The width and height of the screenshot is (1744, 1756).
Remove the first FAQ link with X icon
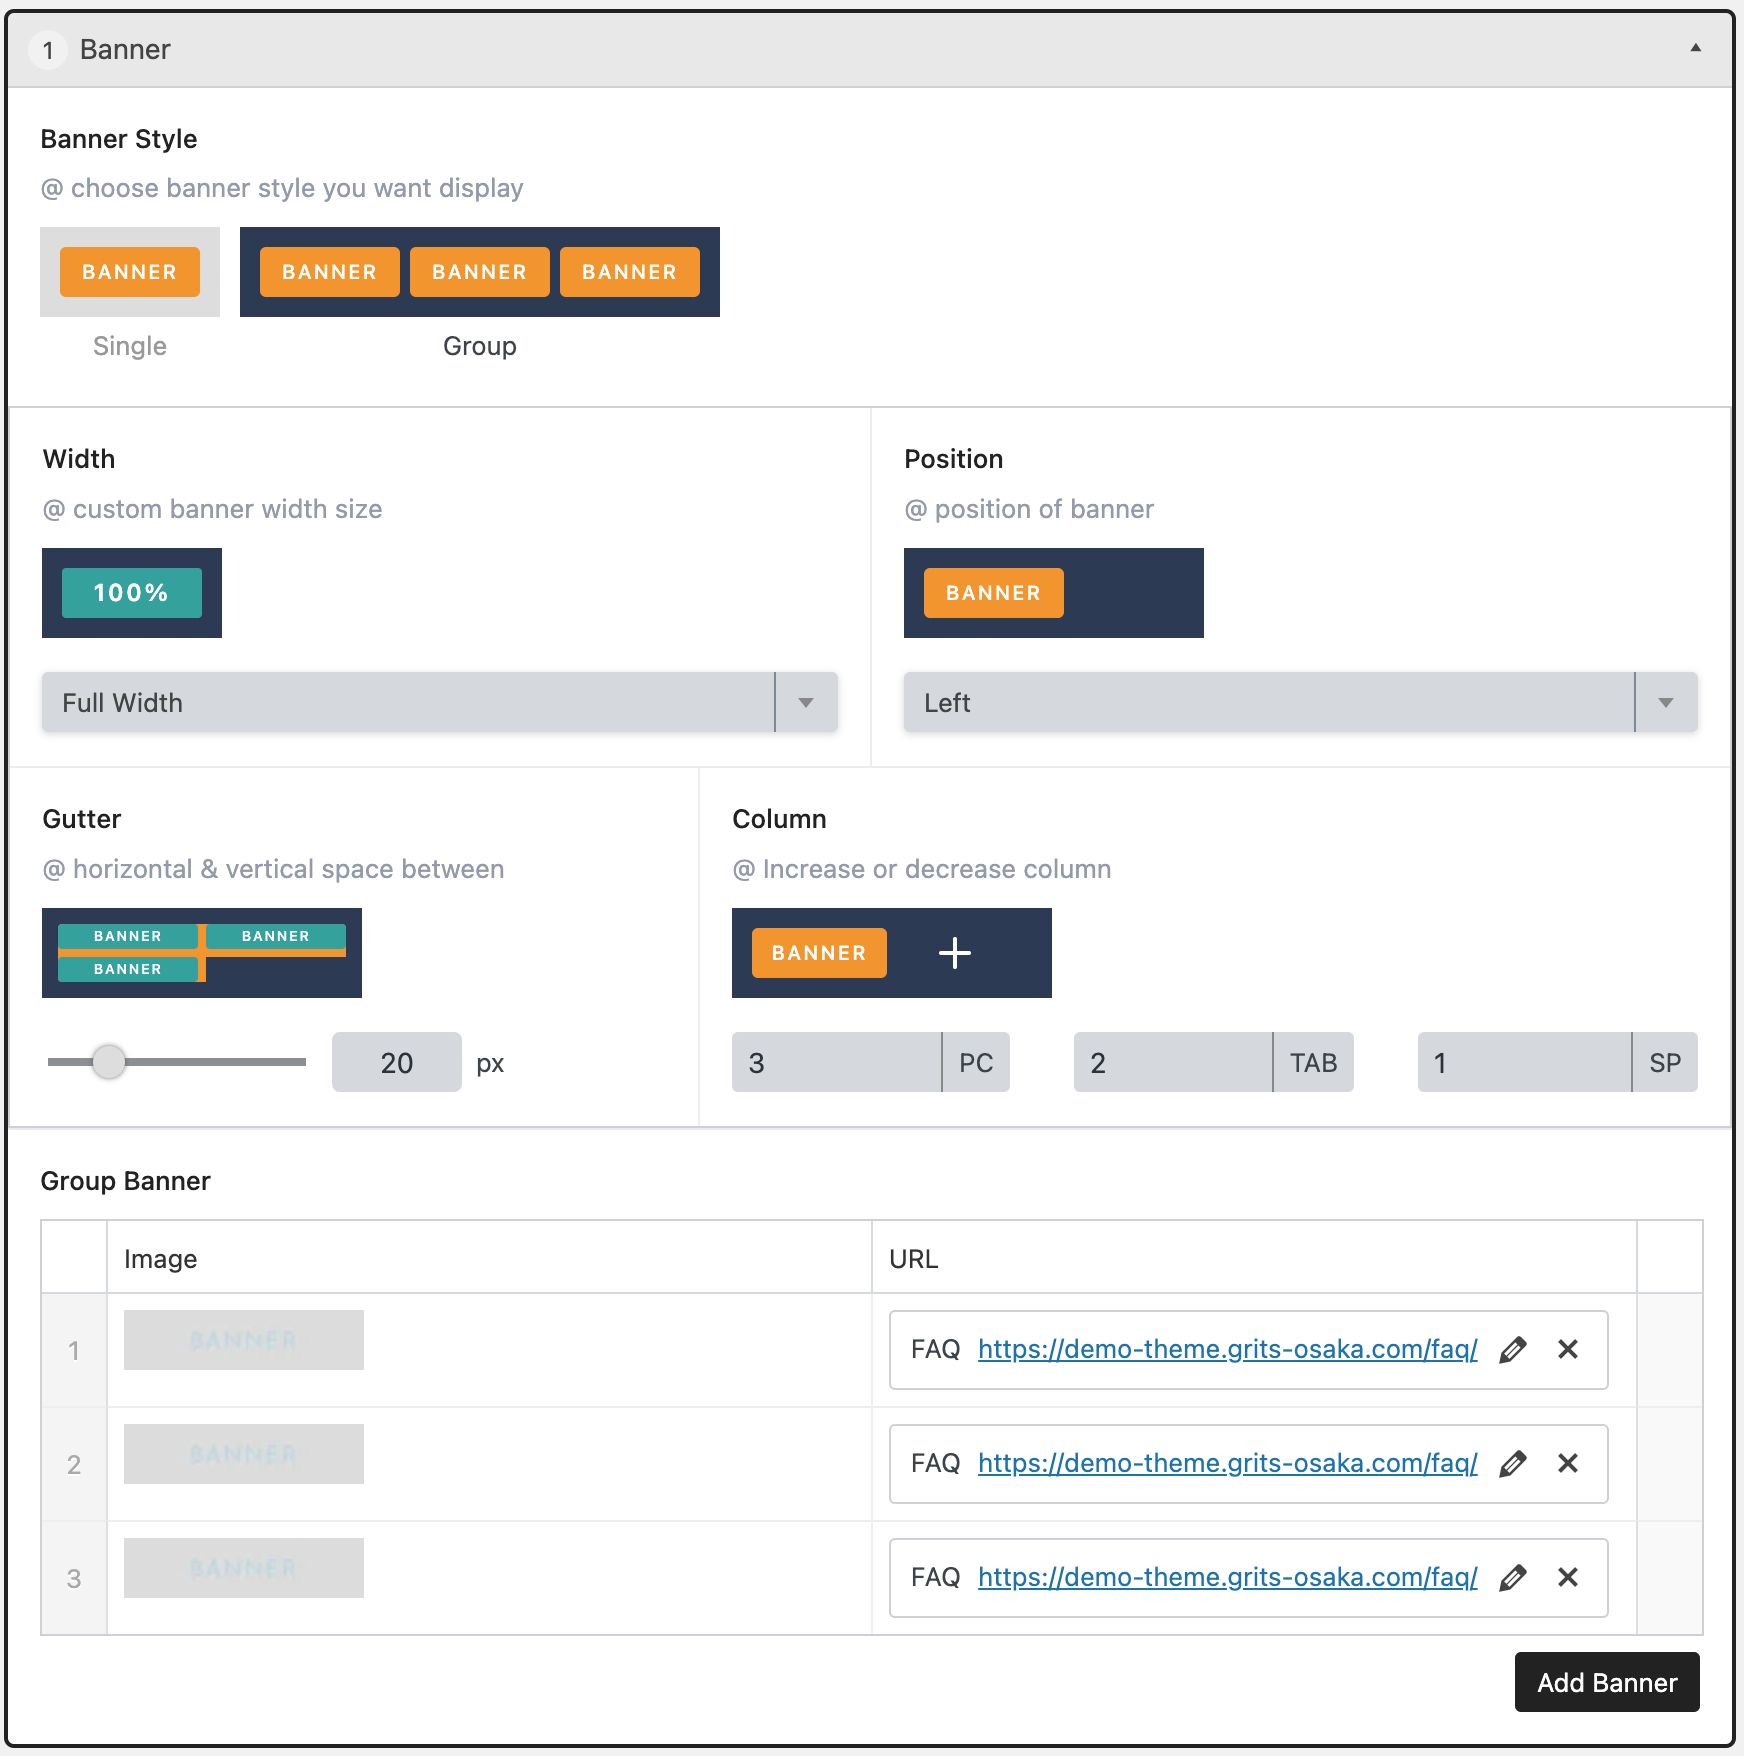click(x=1567, y=1350)
